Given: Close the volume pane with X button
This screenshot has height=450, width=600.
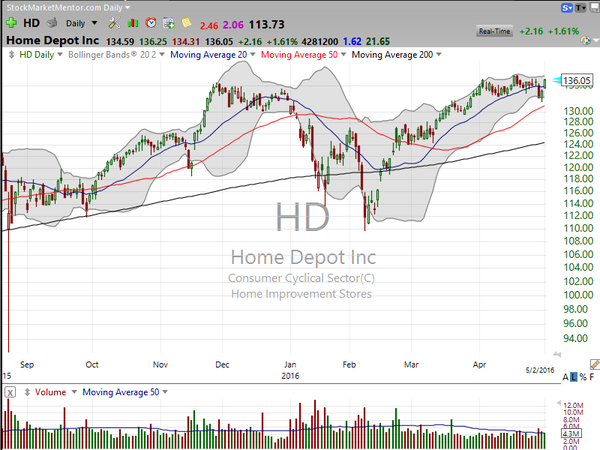Looking at the screenshot, I should [x=10, y=392].
